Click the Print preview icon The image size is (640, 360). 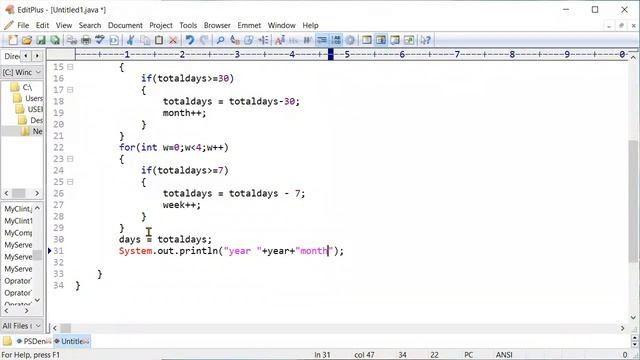click(72, 40)
